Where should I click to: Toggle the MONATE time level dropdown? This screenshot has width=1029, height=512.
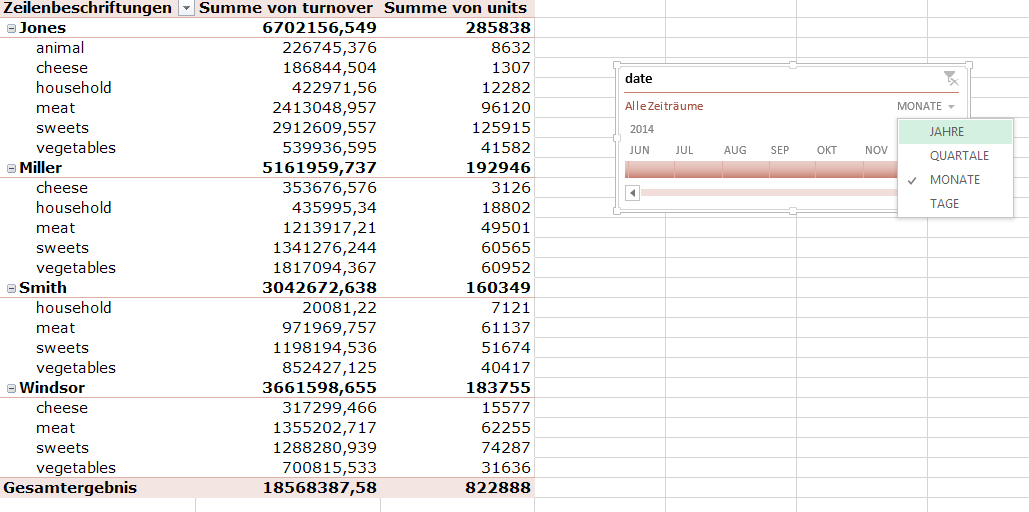(x=925, y=106)
